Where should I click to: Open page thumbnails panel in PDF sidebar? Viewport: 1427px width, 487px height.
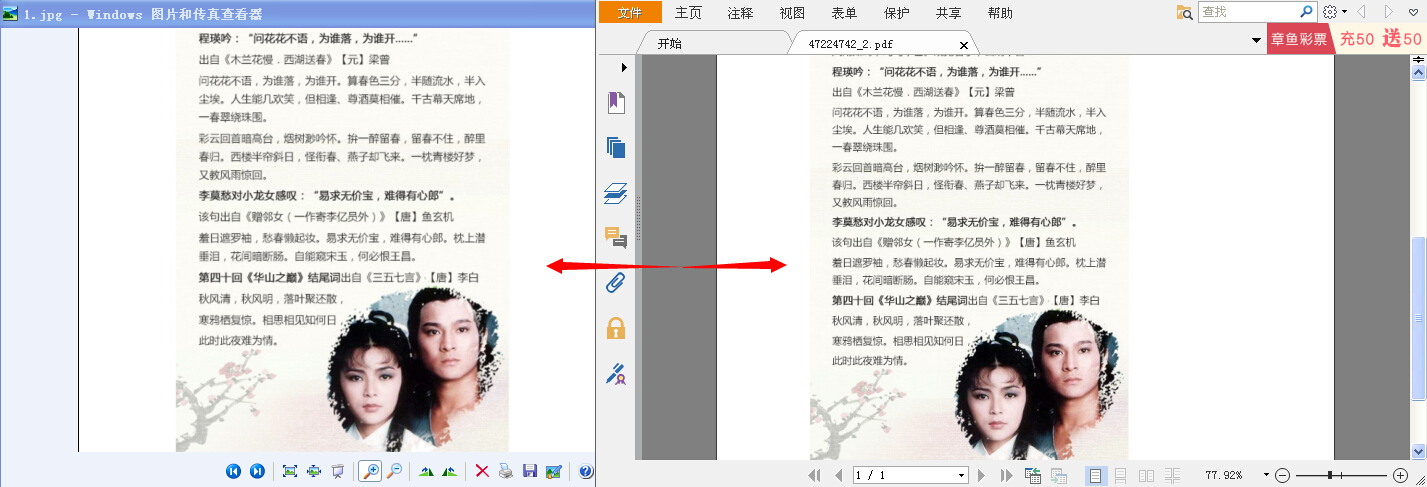616,147
